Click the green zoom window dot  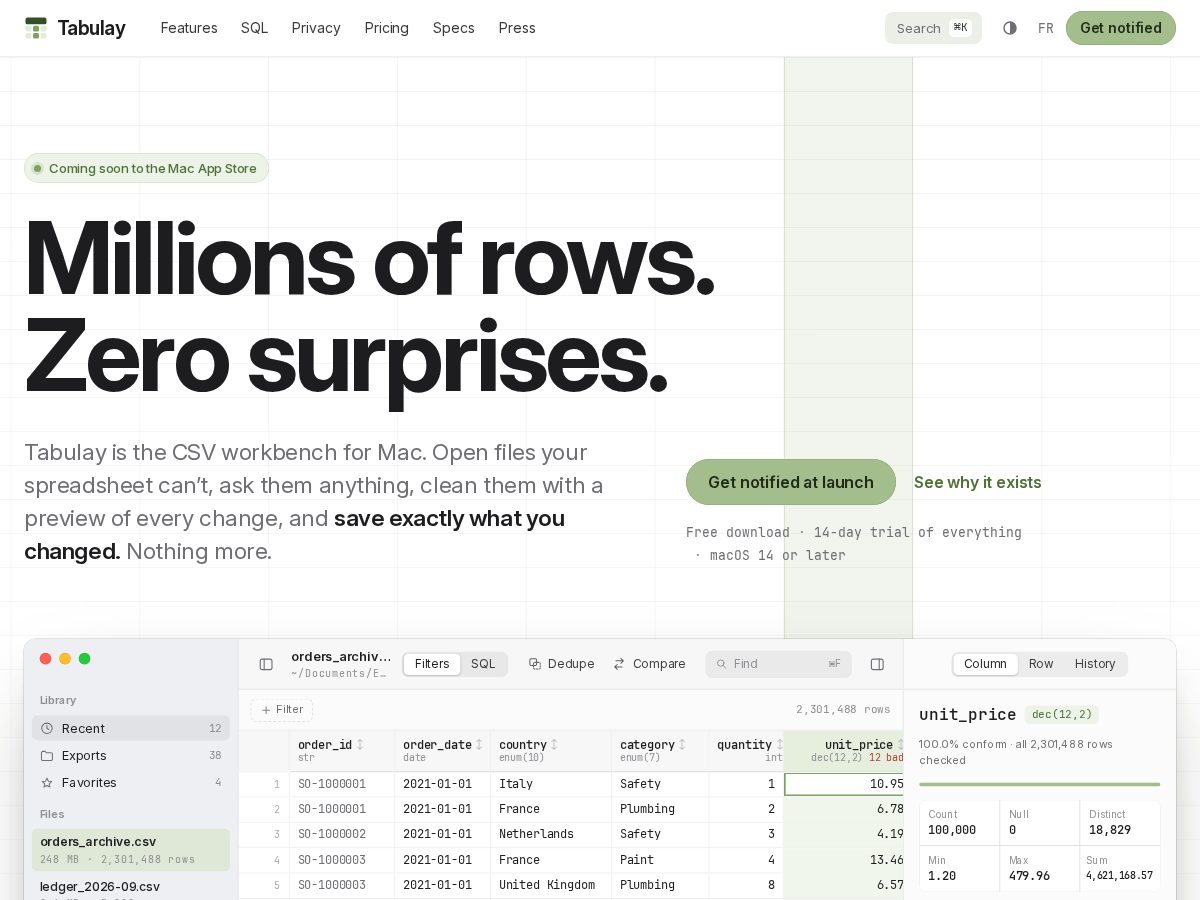click(x=85, y=658)
